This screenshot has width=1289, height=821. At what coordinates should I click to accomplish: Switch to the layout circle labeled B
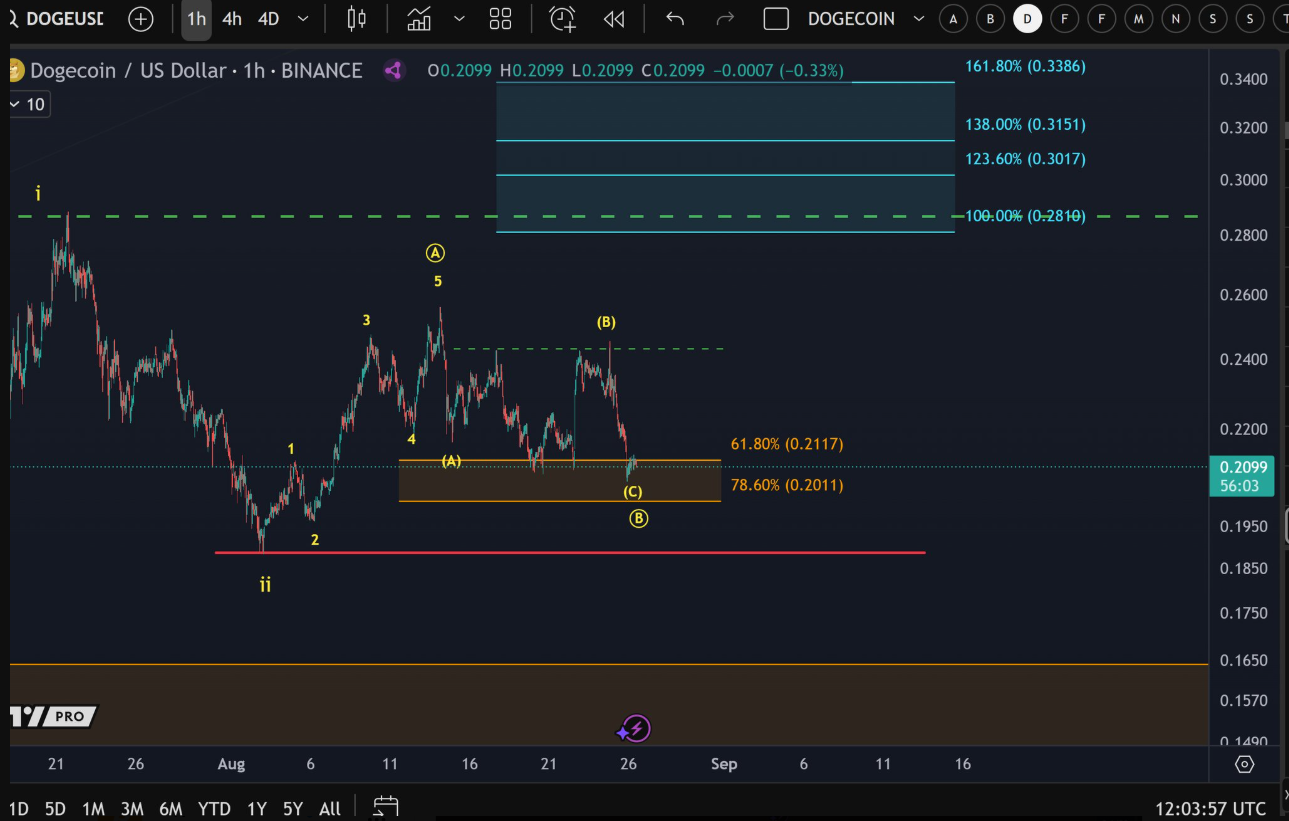[990, 19]
